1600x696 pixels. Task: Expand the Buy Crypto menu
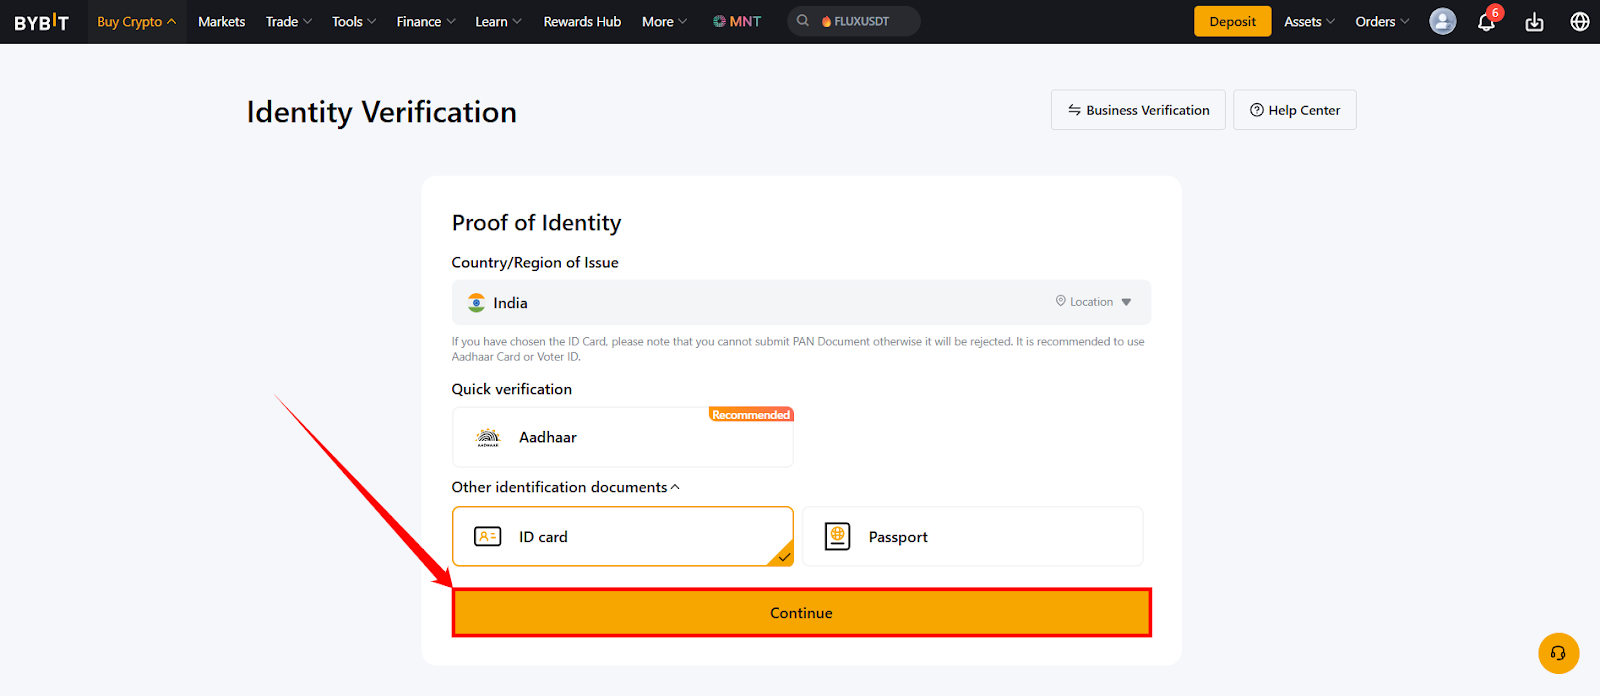click(136, 22)
